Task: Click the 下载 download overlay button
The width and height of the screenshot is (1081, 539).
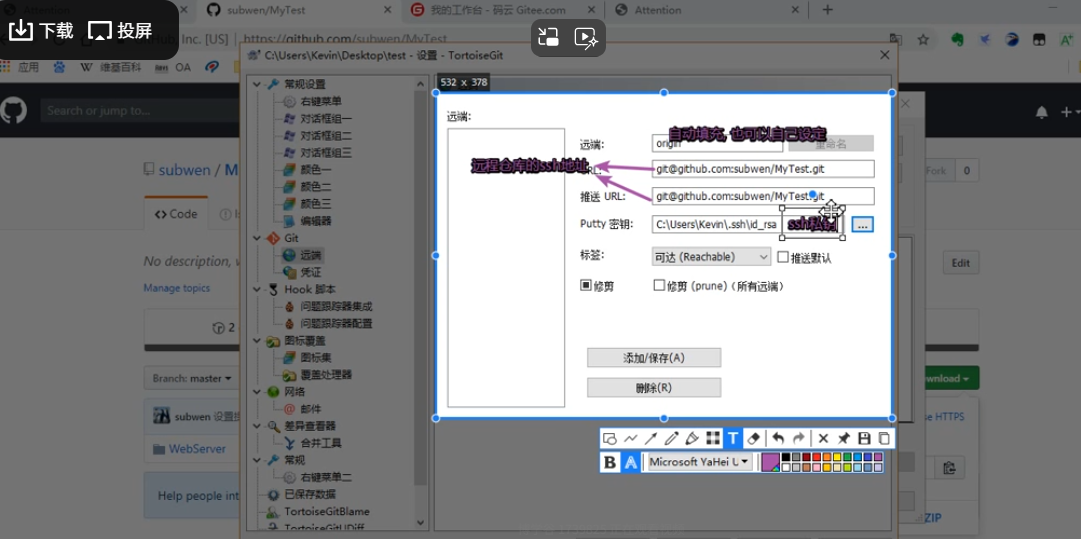Action: pyautogui.click(x=41, y=30)
